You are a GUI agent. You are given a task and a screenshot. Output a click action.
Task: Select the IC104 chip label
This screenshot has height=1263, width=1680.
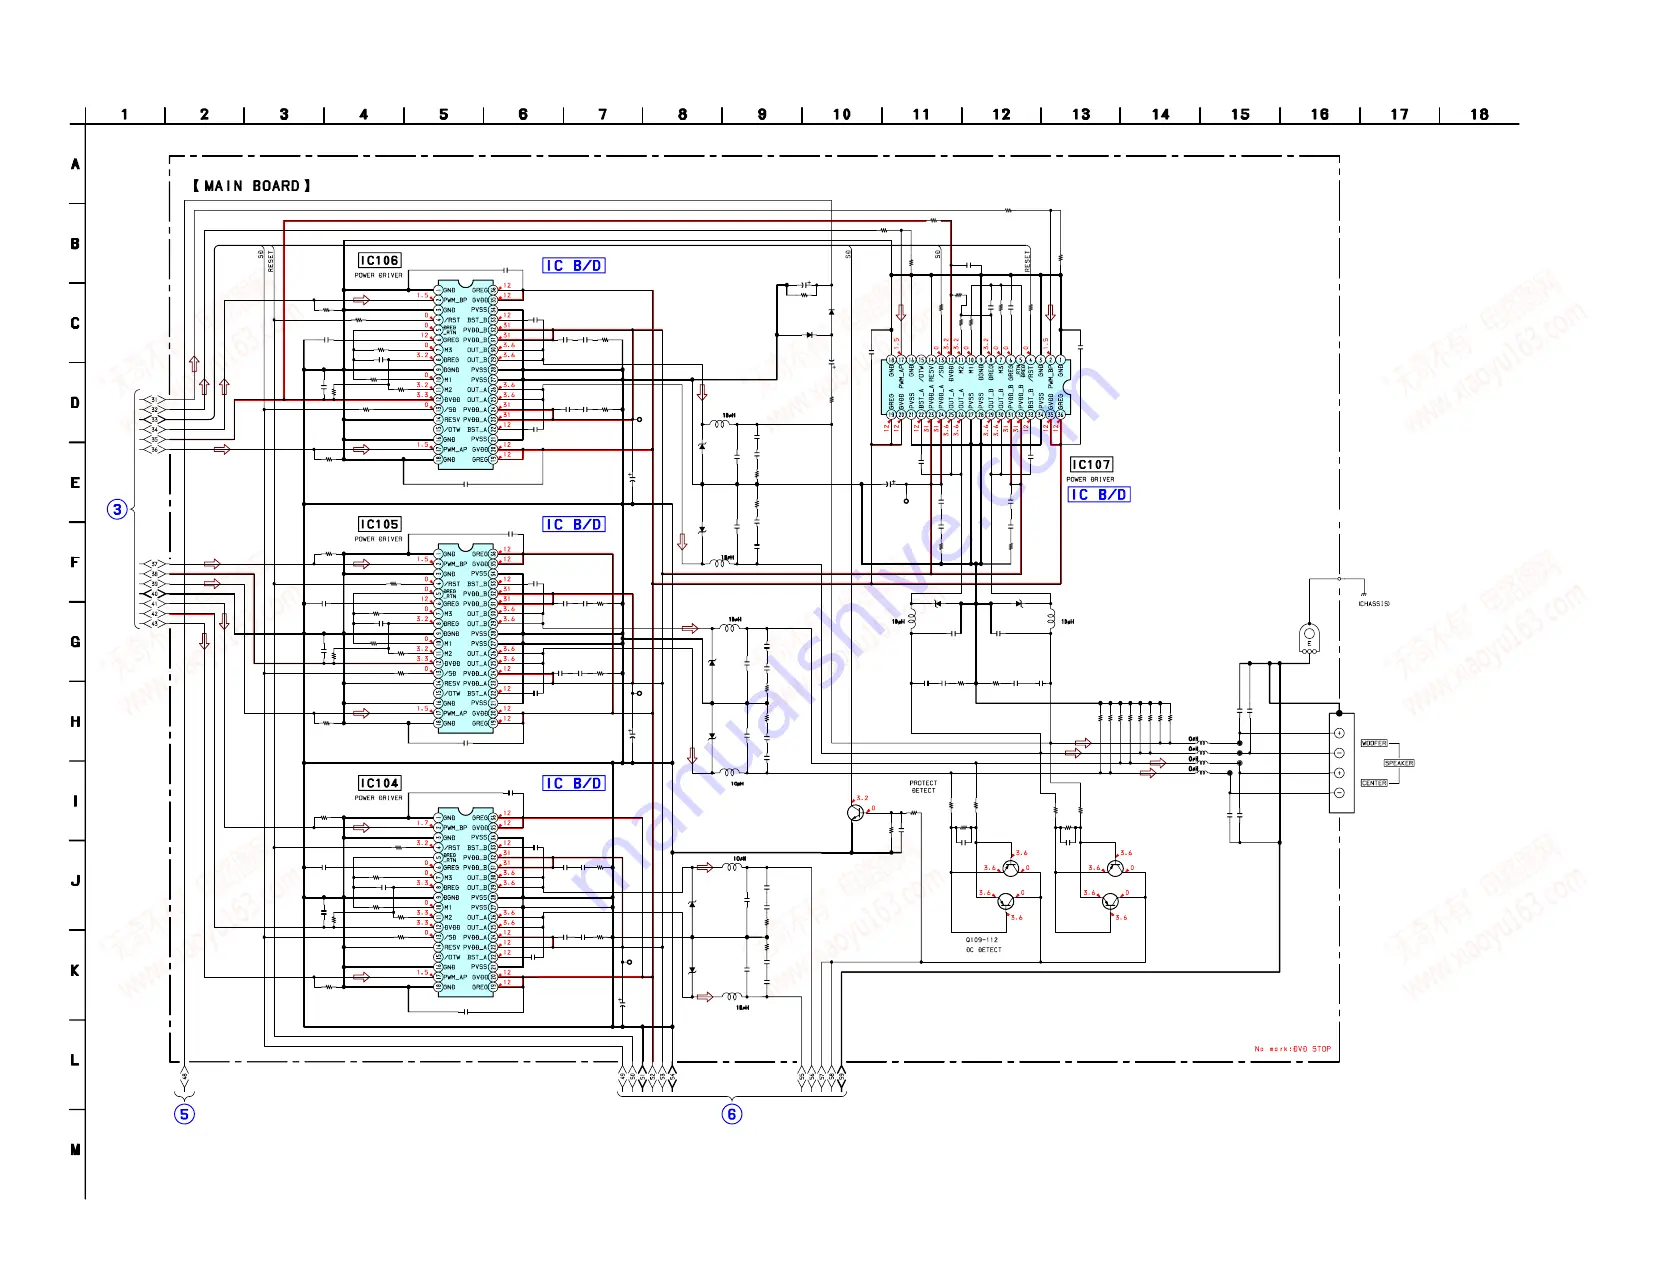(380, 784)
